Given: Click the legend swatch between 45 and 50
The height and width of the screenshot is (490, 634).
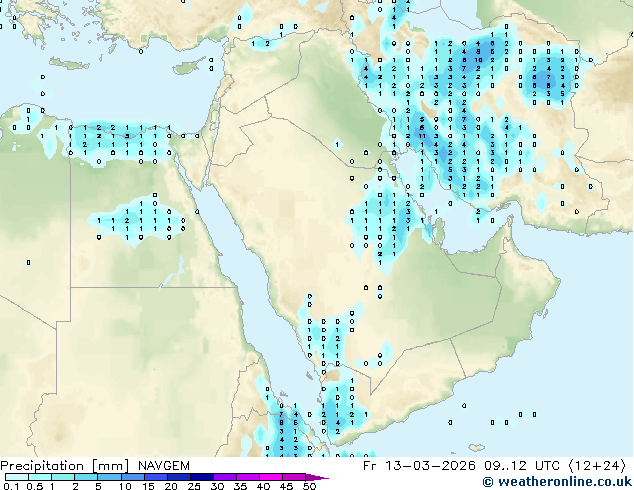Looking at the screenshot, I should (294, 477).
